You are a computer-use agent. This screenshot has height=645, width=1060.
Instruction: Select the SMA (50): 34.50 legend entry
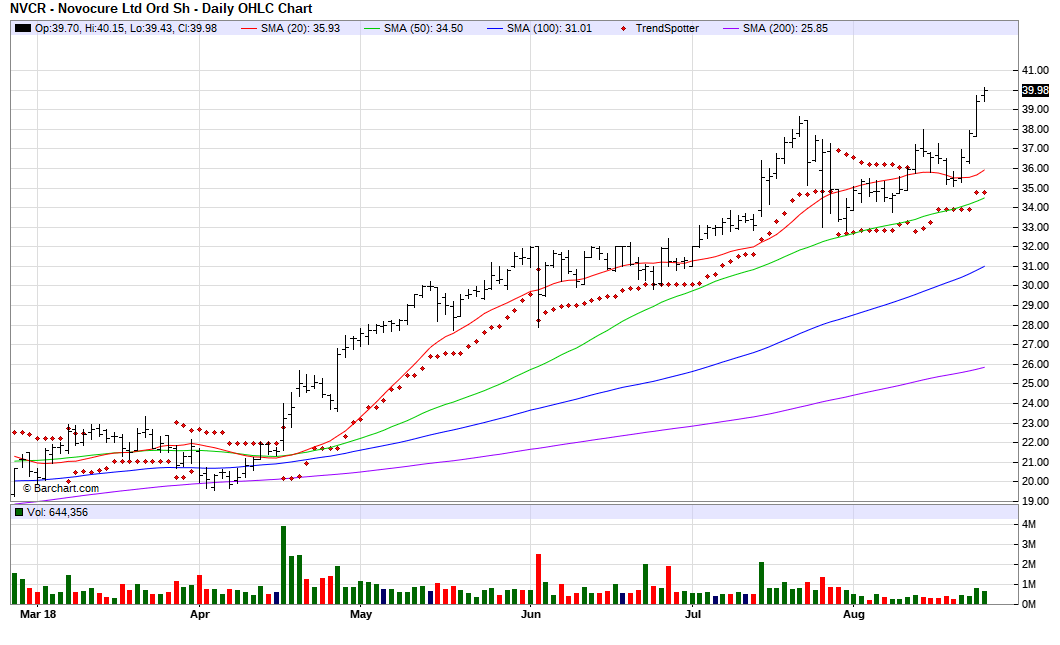(x=413, y=28)
